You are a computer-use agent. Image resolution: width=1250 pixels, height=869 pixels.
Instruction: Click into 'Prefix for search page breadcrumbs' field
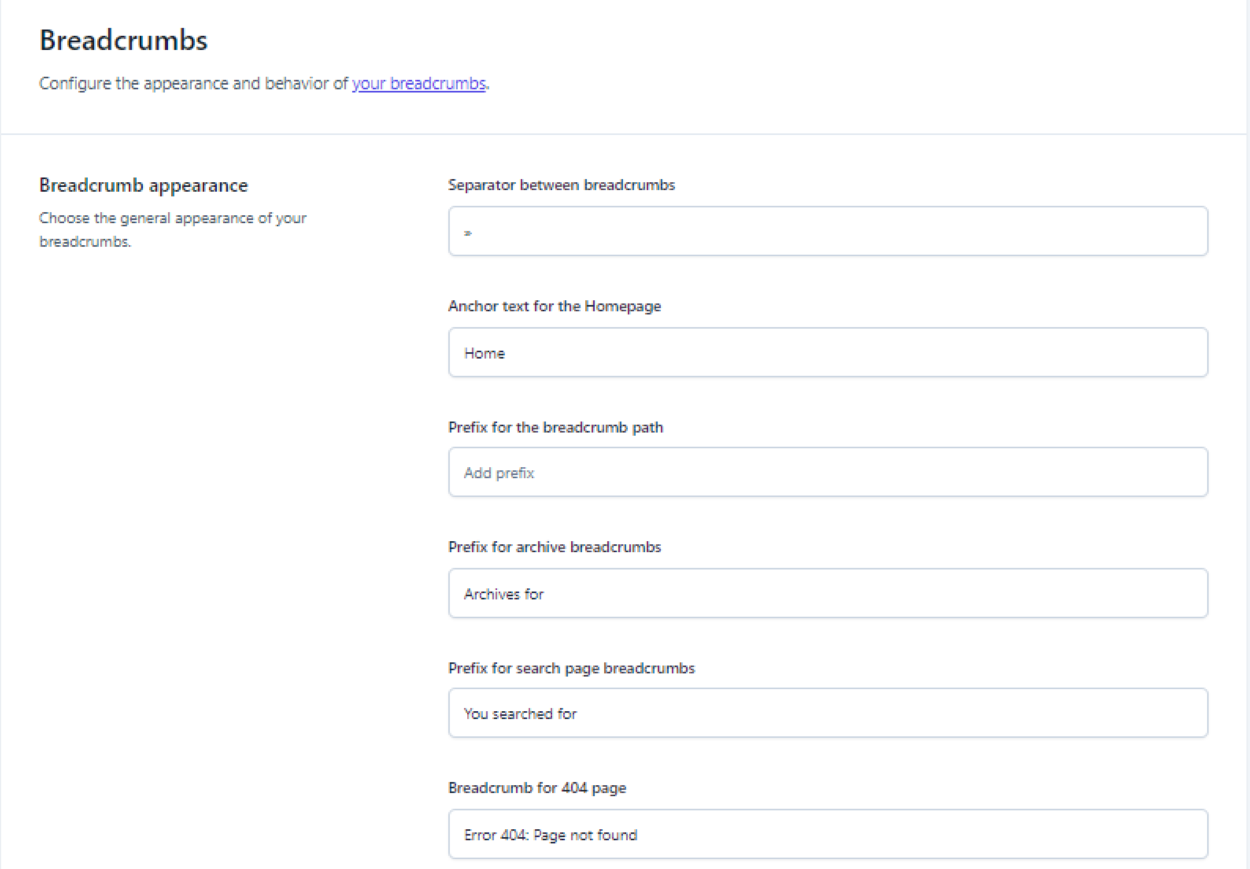pyautogui.click(x=827, y=714)
